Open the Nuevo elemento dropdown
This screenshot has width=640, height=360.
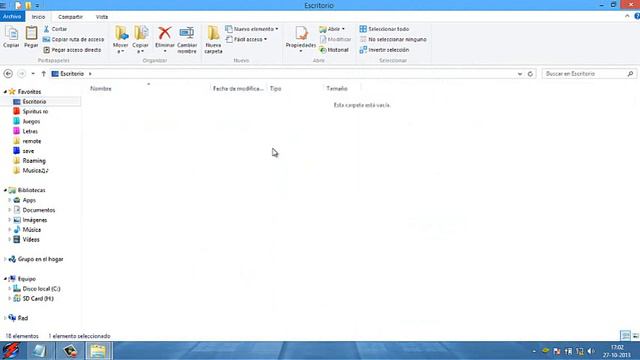coord(252,29)
